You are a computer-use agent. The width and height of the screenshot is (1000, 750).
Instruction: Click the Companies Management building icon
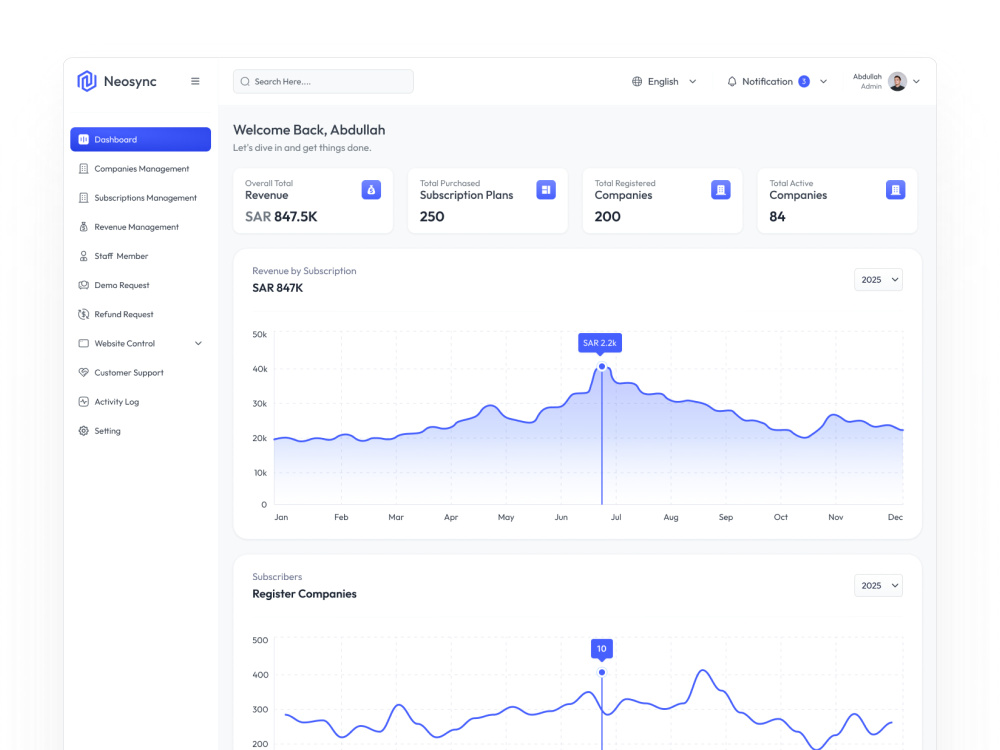(x=84, y=168)
